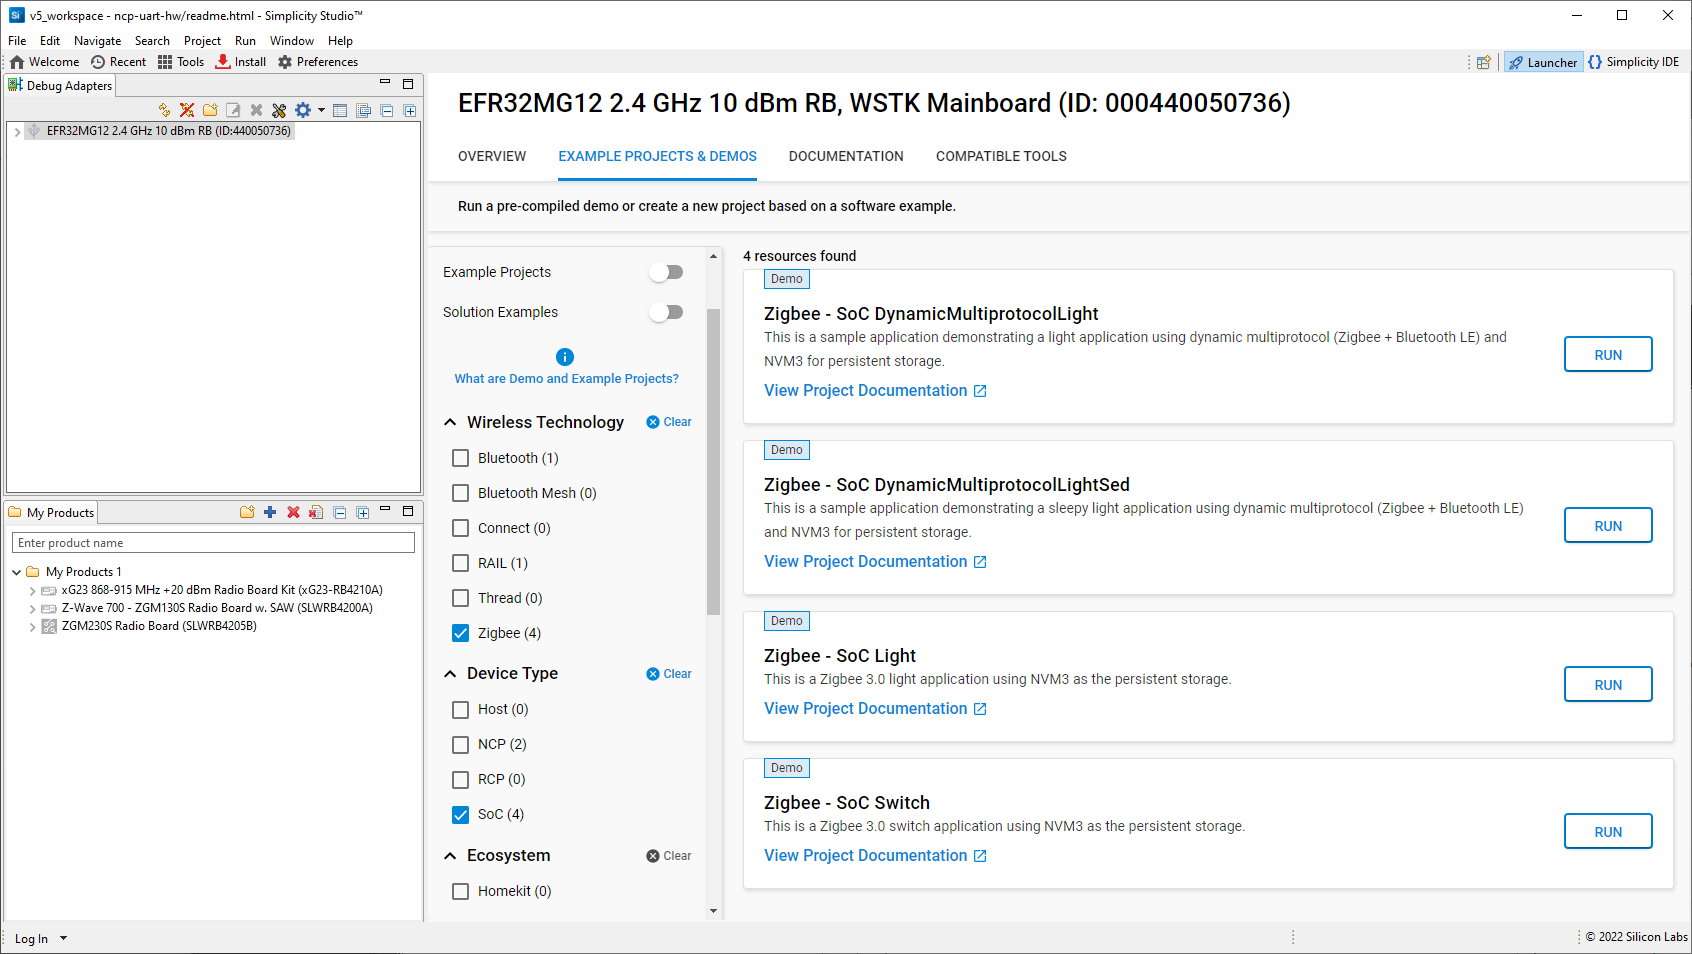The image size is (1692, 954).
Task: Delete a product using red X icon
Action: (x=293, y=512)
